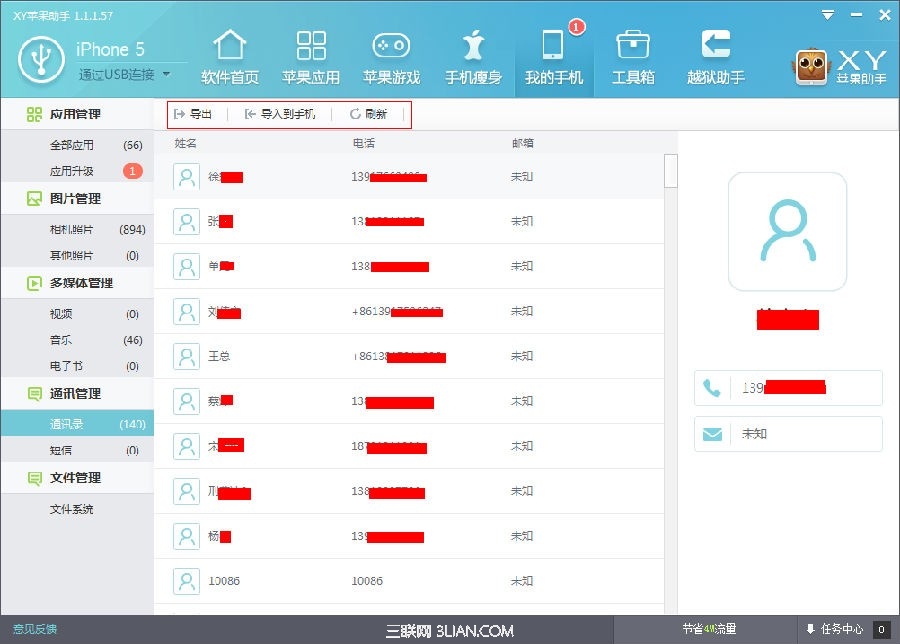Collapse the 多媒体管理 section
900x644 pixels.
[x=78, y=283]
